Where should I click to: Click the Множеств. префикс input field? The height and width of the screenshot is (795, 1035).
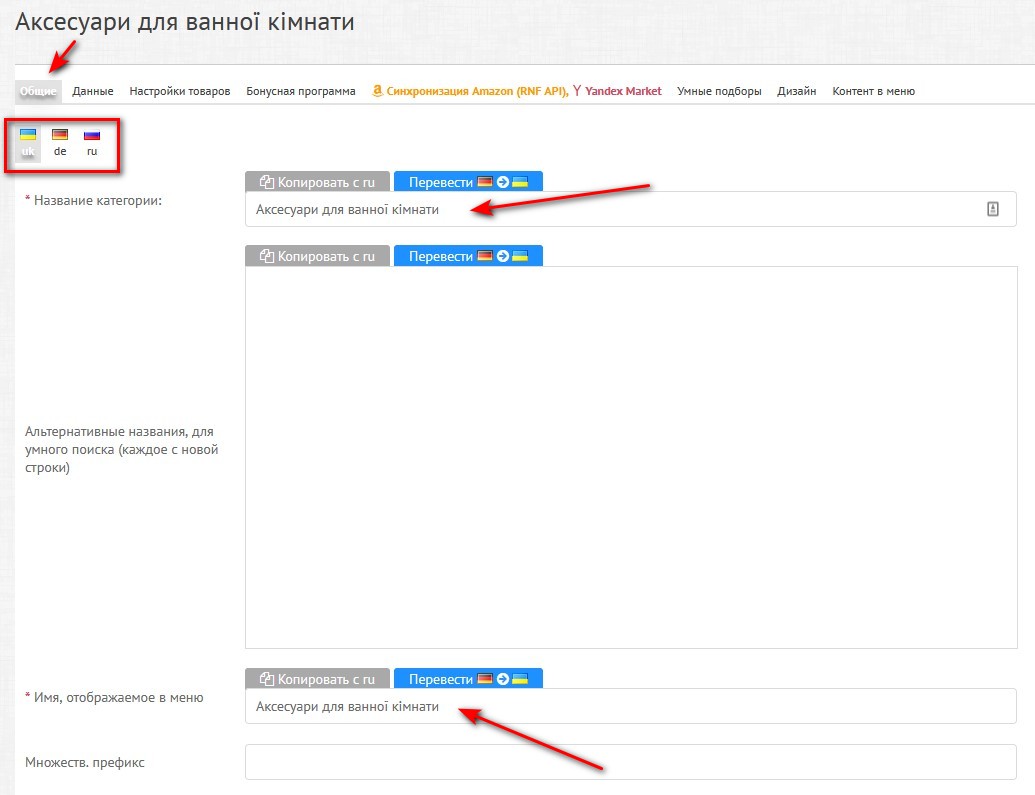click(x=630, y=762)
